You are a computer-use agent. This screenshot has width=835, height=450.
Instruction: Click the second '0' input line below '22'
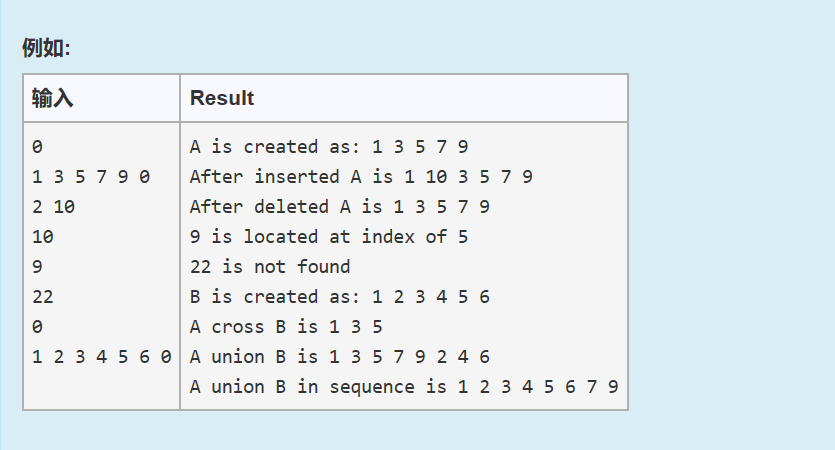click(x=37, y=327)
